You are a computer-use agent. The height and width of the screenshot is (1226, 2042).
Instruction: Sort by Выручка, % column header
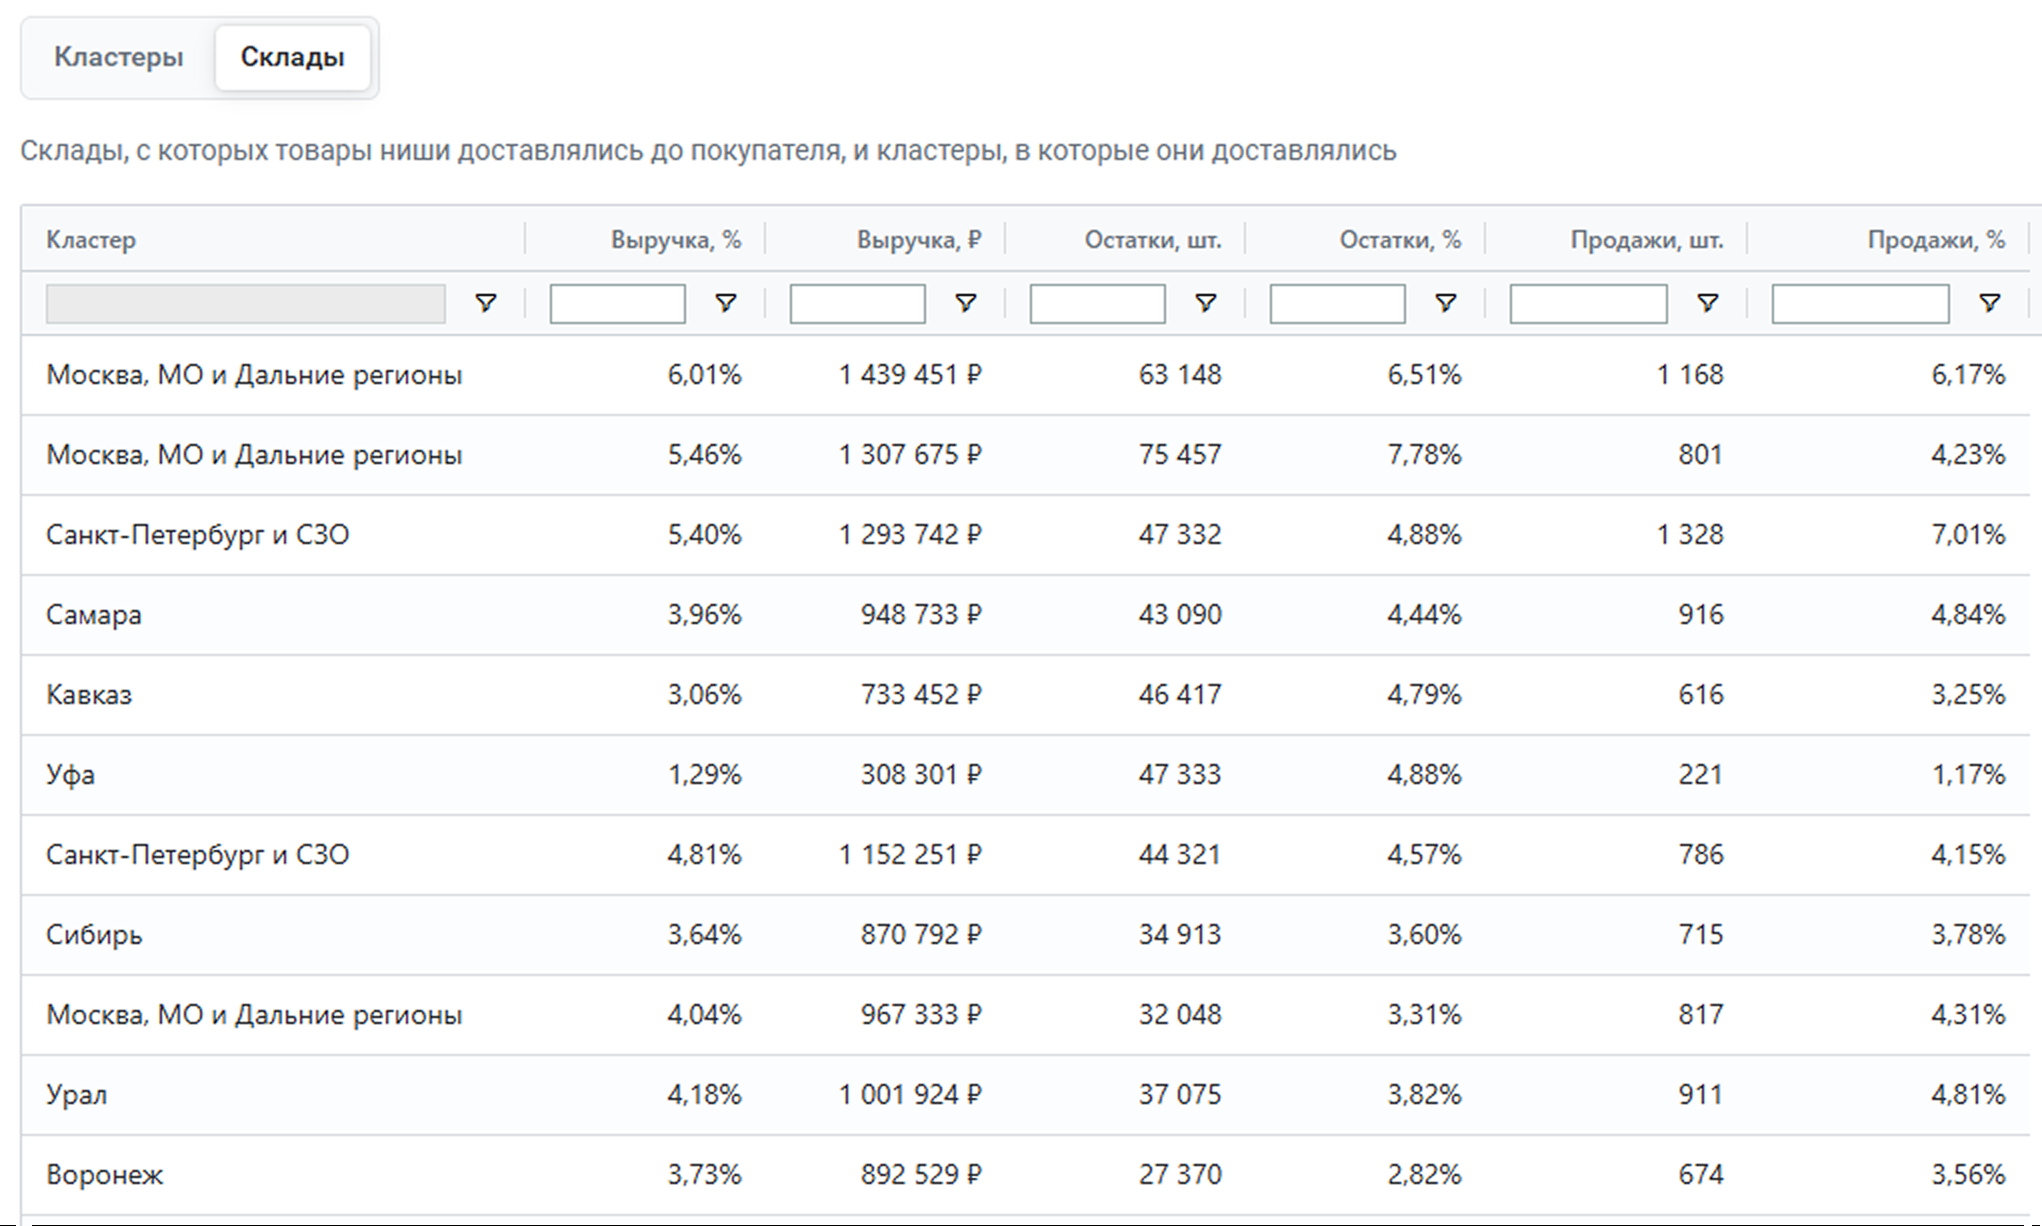point(676,240)
